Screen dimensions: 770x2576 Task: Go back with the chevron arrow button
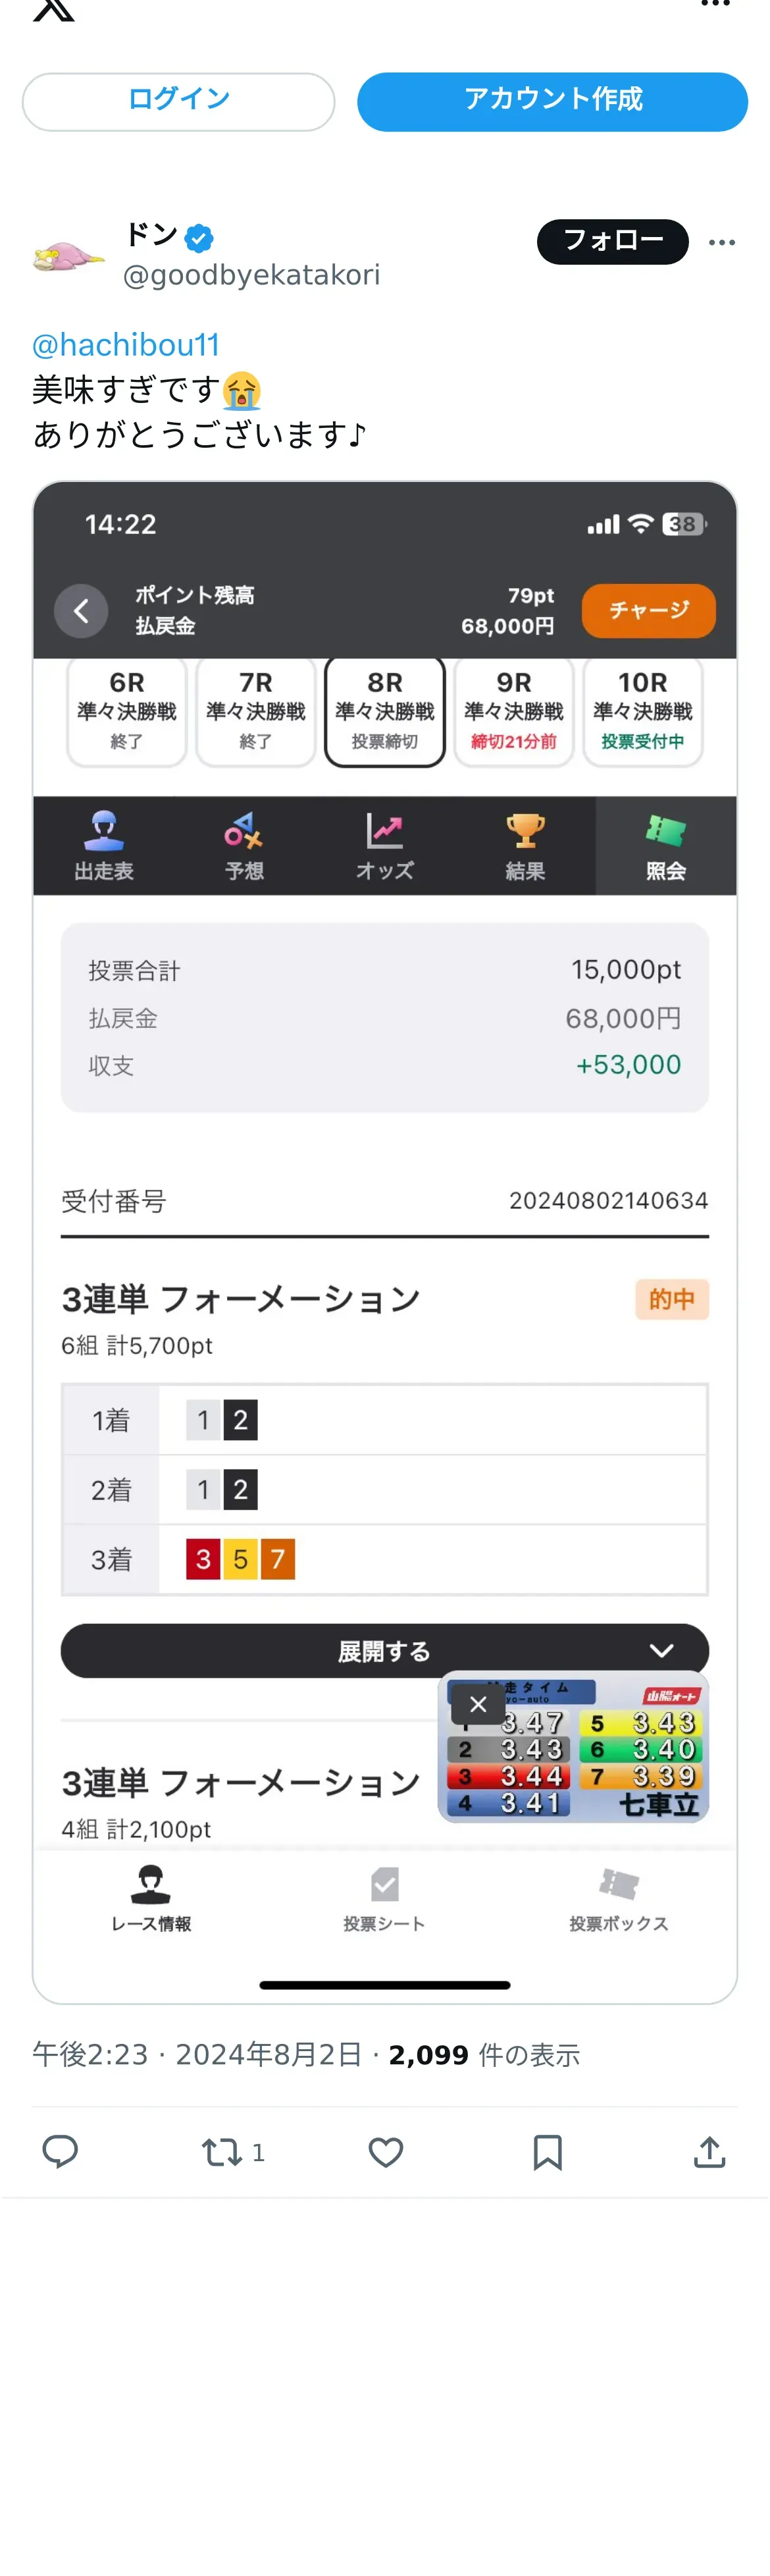click(x=81, y=611)
